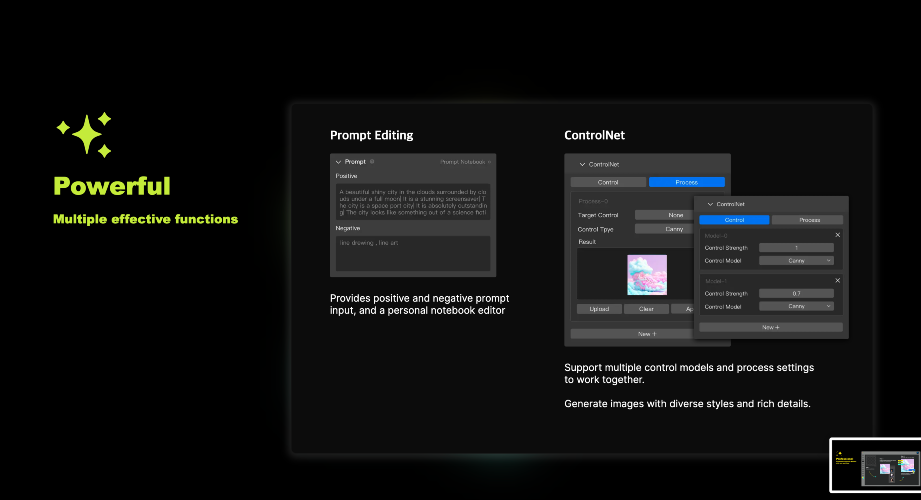Click the Positive label
The width and height of the screenshot is (921, 500).
pyautogui.click(x=346, y=176)
